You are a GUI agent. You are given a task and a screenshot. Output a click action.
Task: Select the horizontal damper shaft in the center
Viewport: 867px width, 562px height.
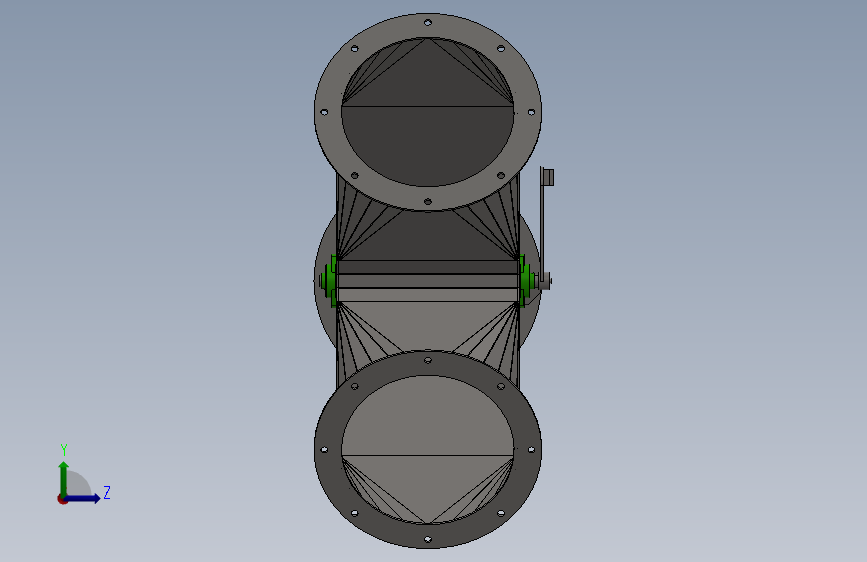click(427, 281)
